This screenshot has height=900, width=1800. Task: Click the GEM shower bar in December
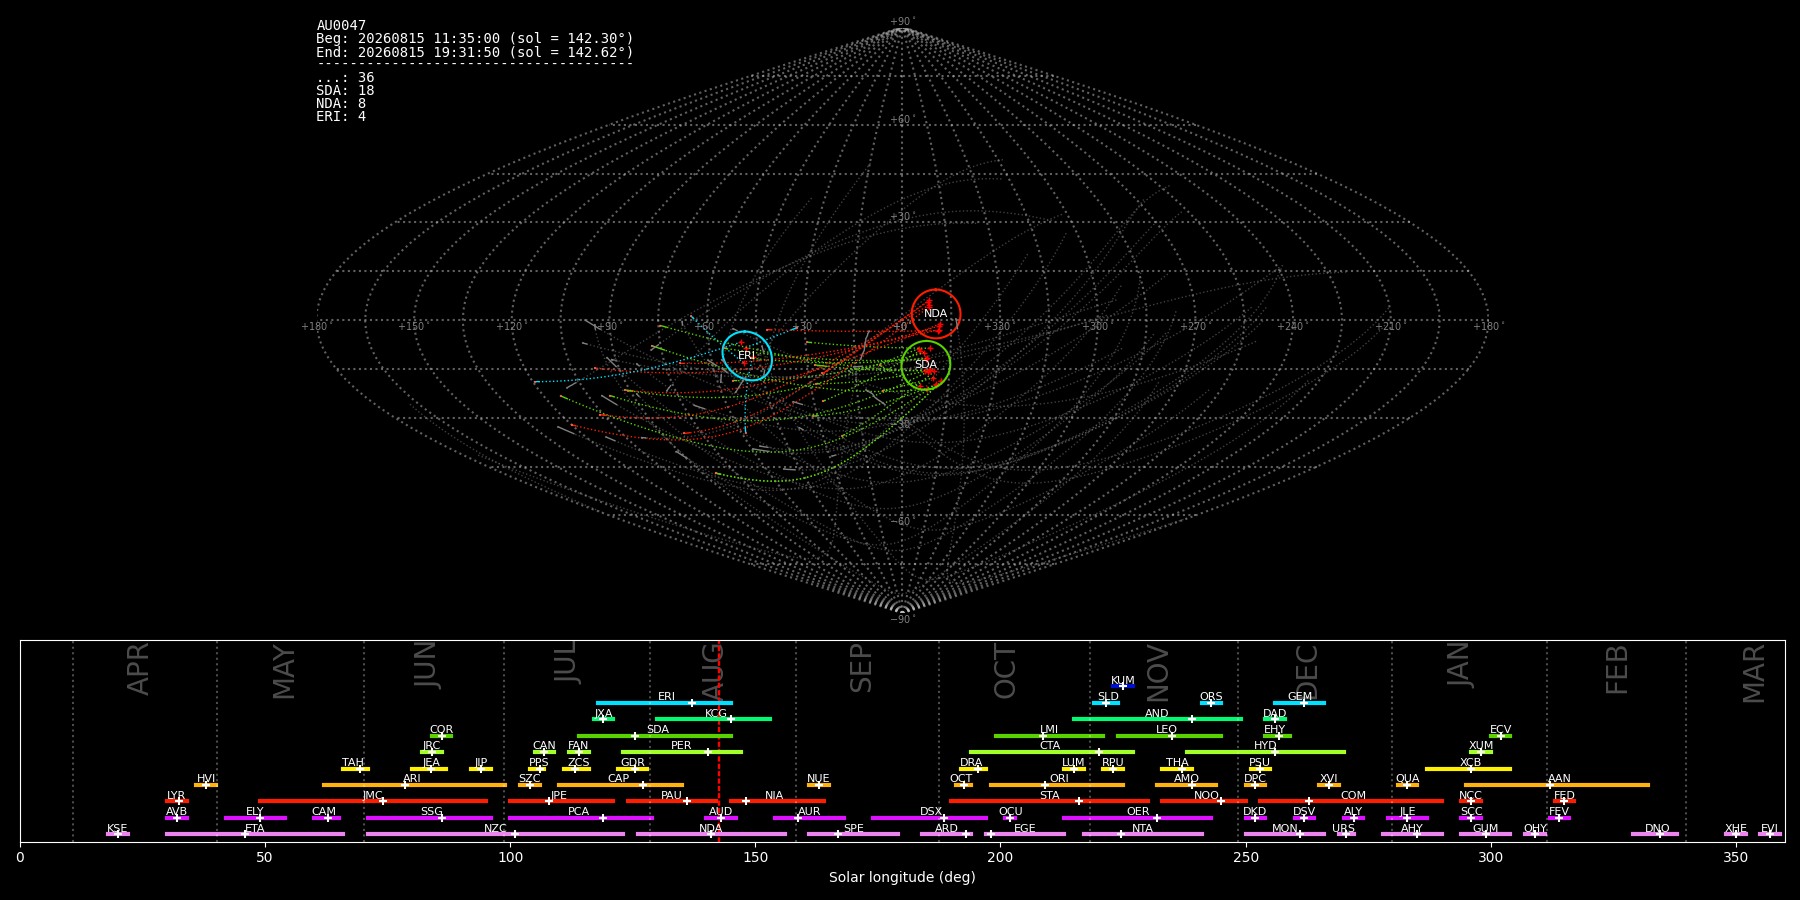click(1299, 703)
